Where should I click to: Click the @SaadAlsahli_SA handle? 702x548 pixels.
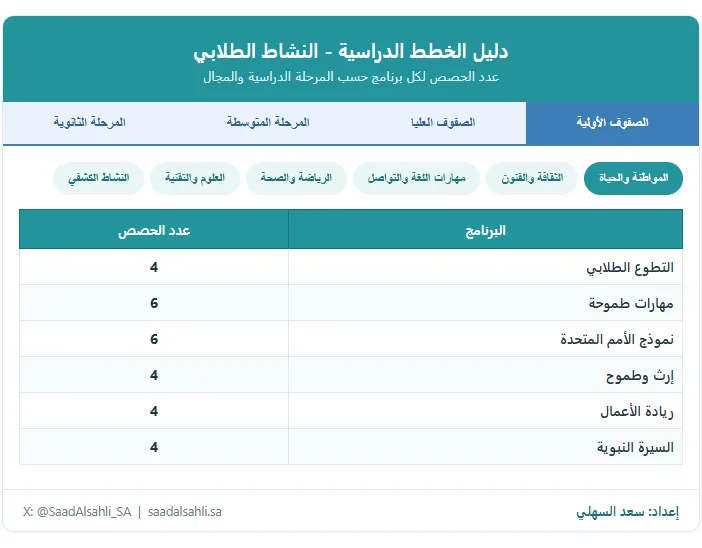point(84,512)
